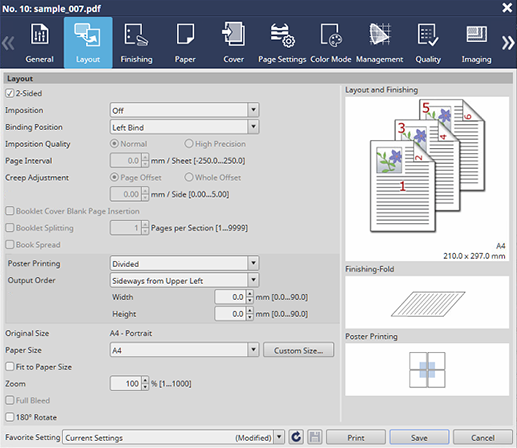The width and height of the screenshot is (517, 448).
Task: Open the Cover settings icon
Action: pyautogui.click(x=233, y=34)
